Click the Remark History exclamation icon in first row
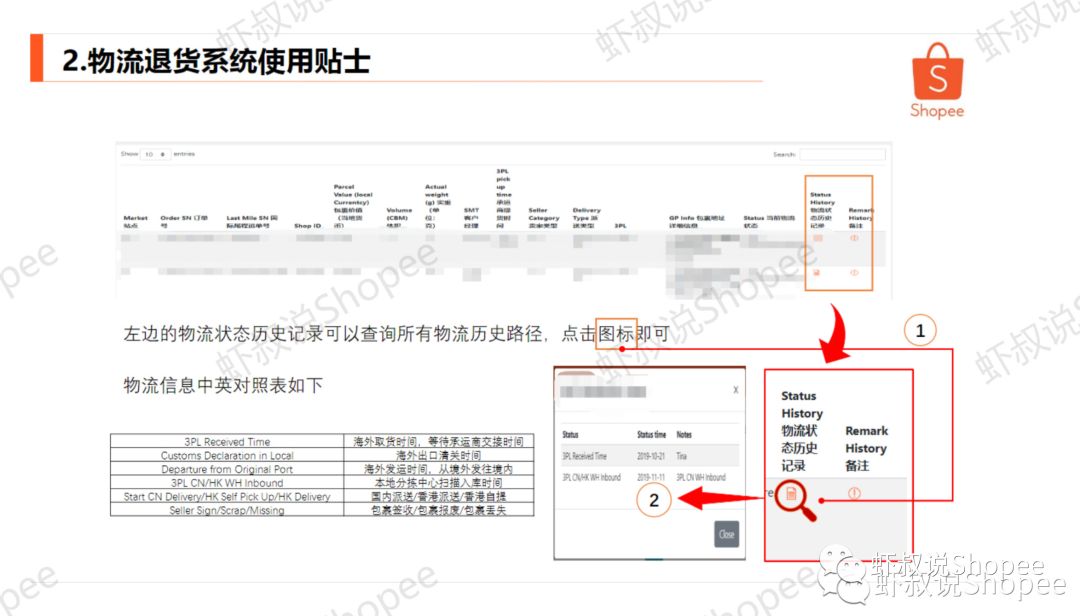Image resolution: width=1080 pixels, height=616 pixels. [x=854, y=237]
